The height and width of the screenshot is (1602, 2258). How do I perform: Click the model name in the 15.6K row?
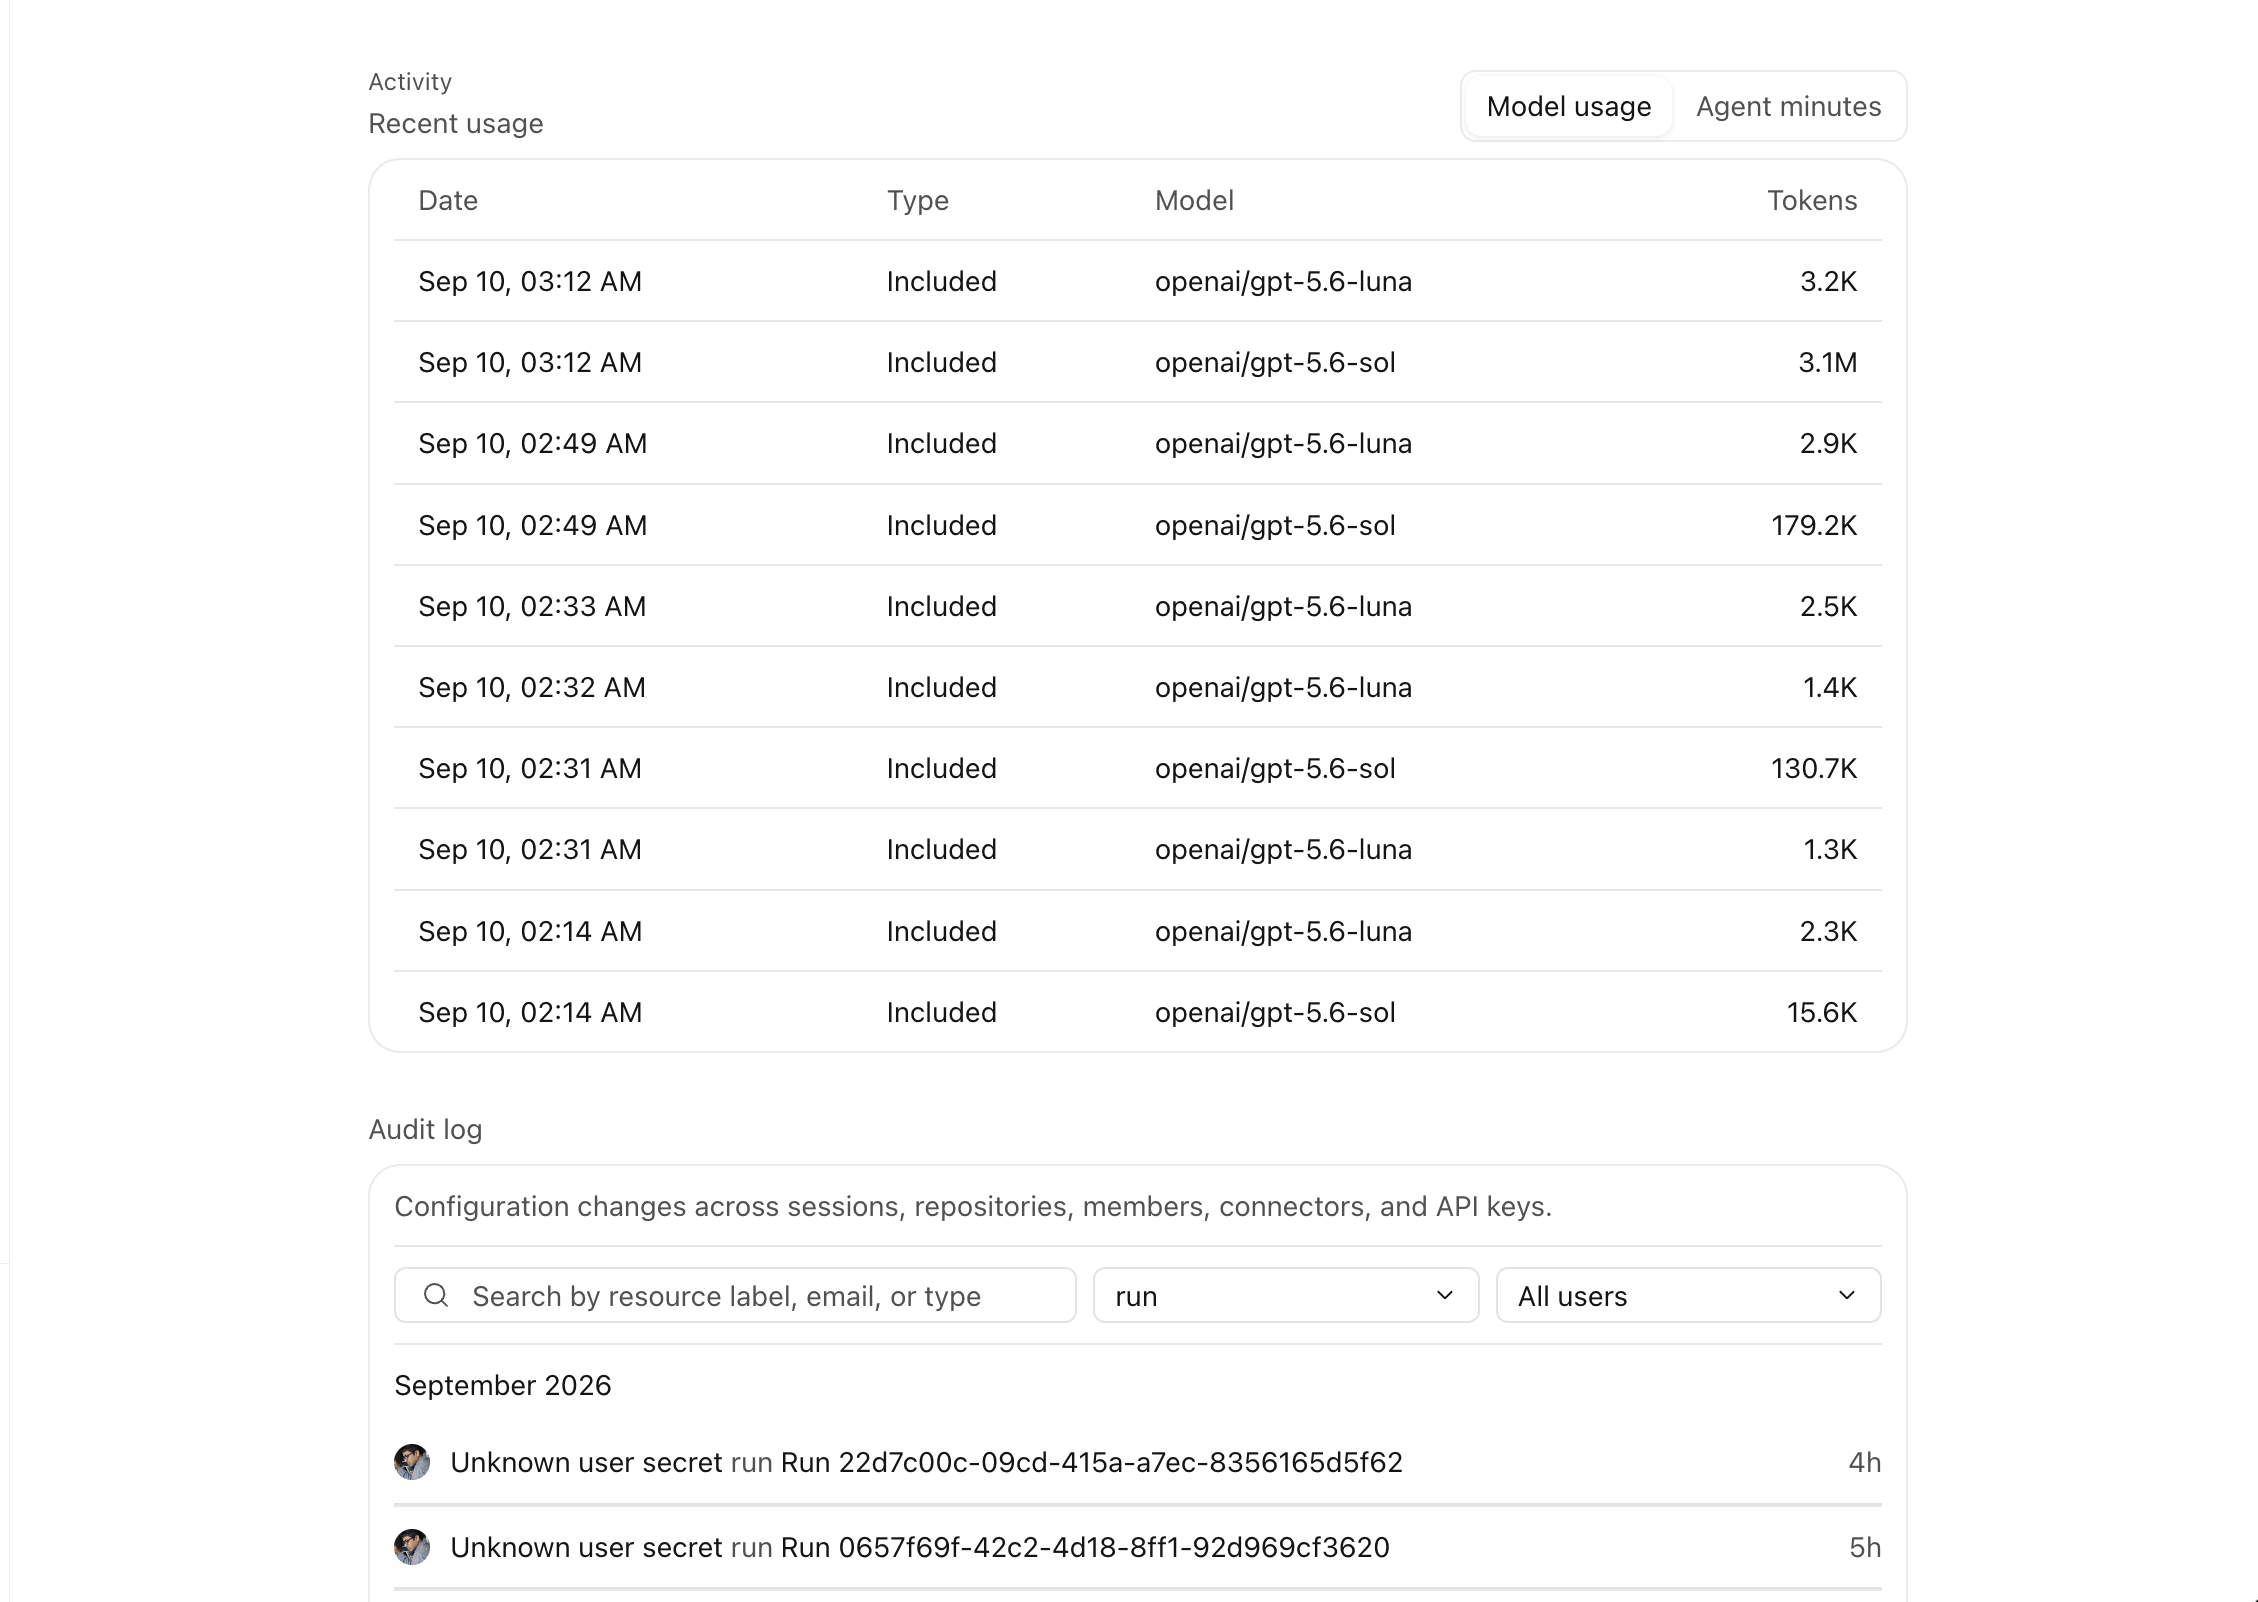pos(1275,1012)
